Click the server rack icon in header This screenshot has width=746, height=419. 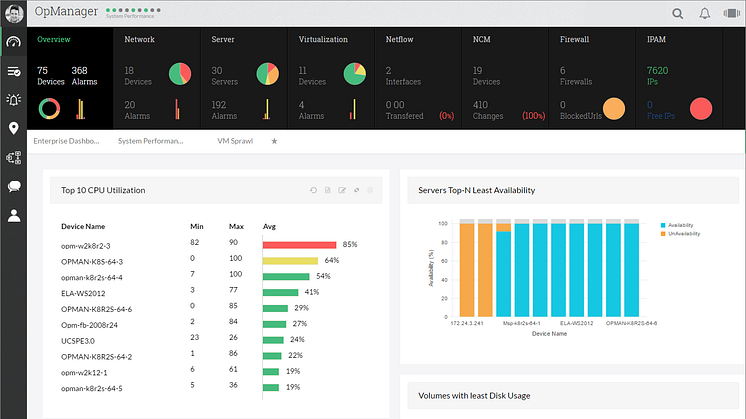(731, 13)
